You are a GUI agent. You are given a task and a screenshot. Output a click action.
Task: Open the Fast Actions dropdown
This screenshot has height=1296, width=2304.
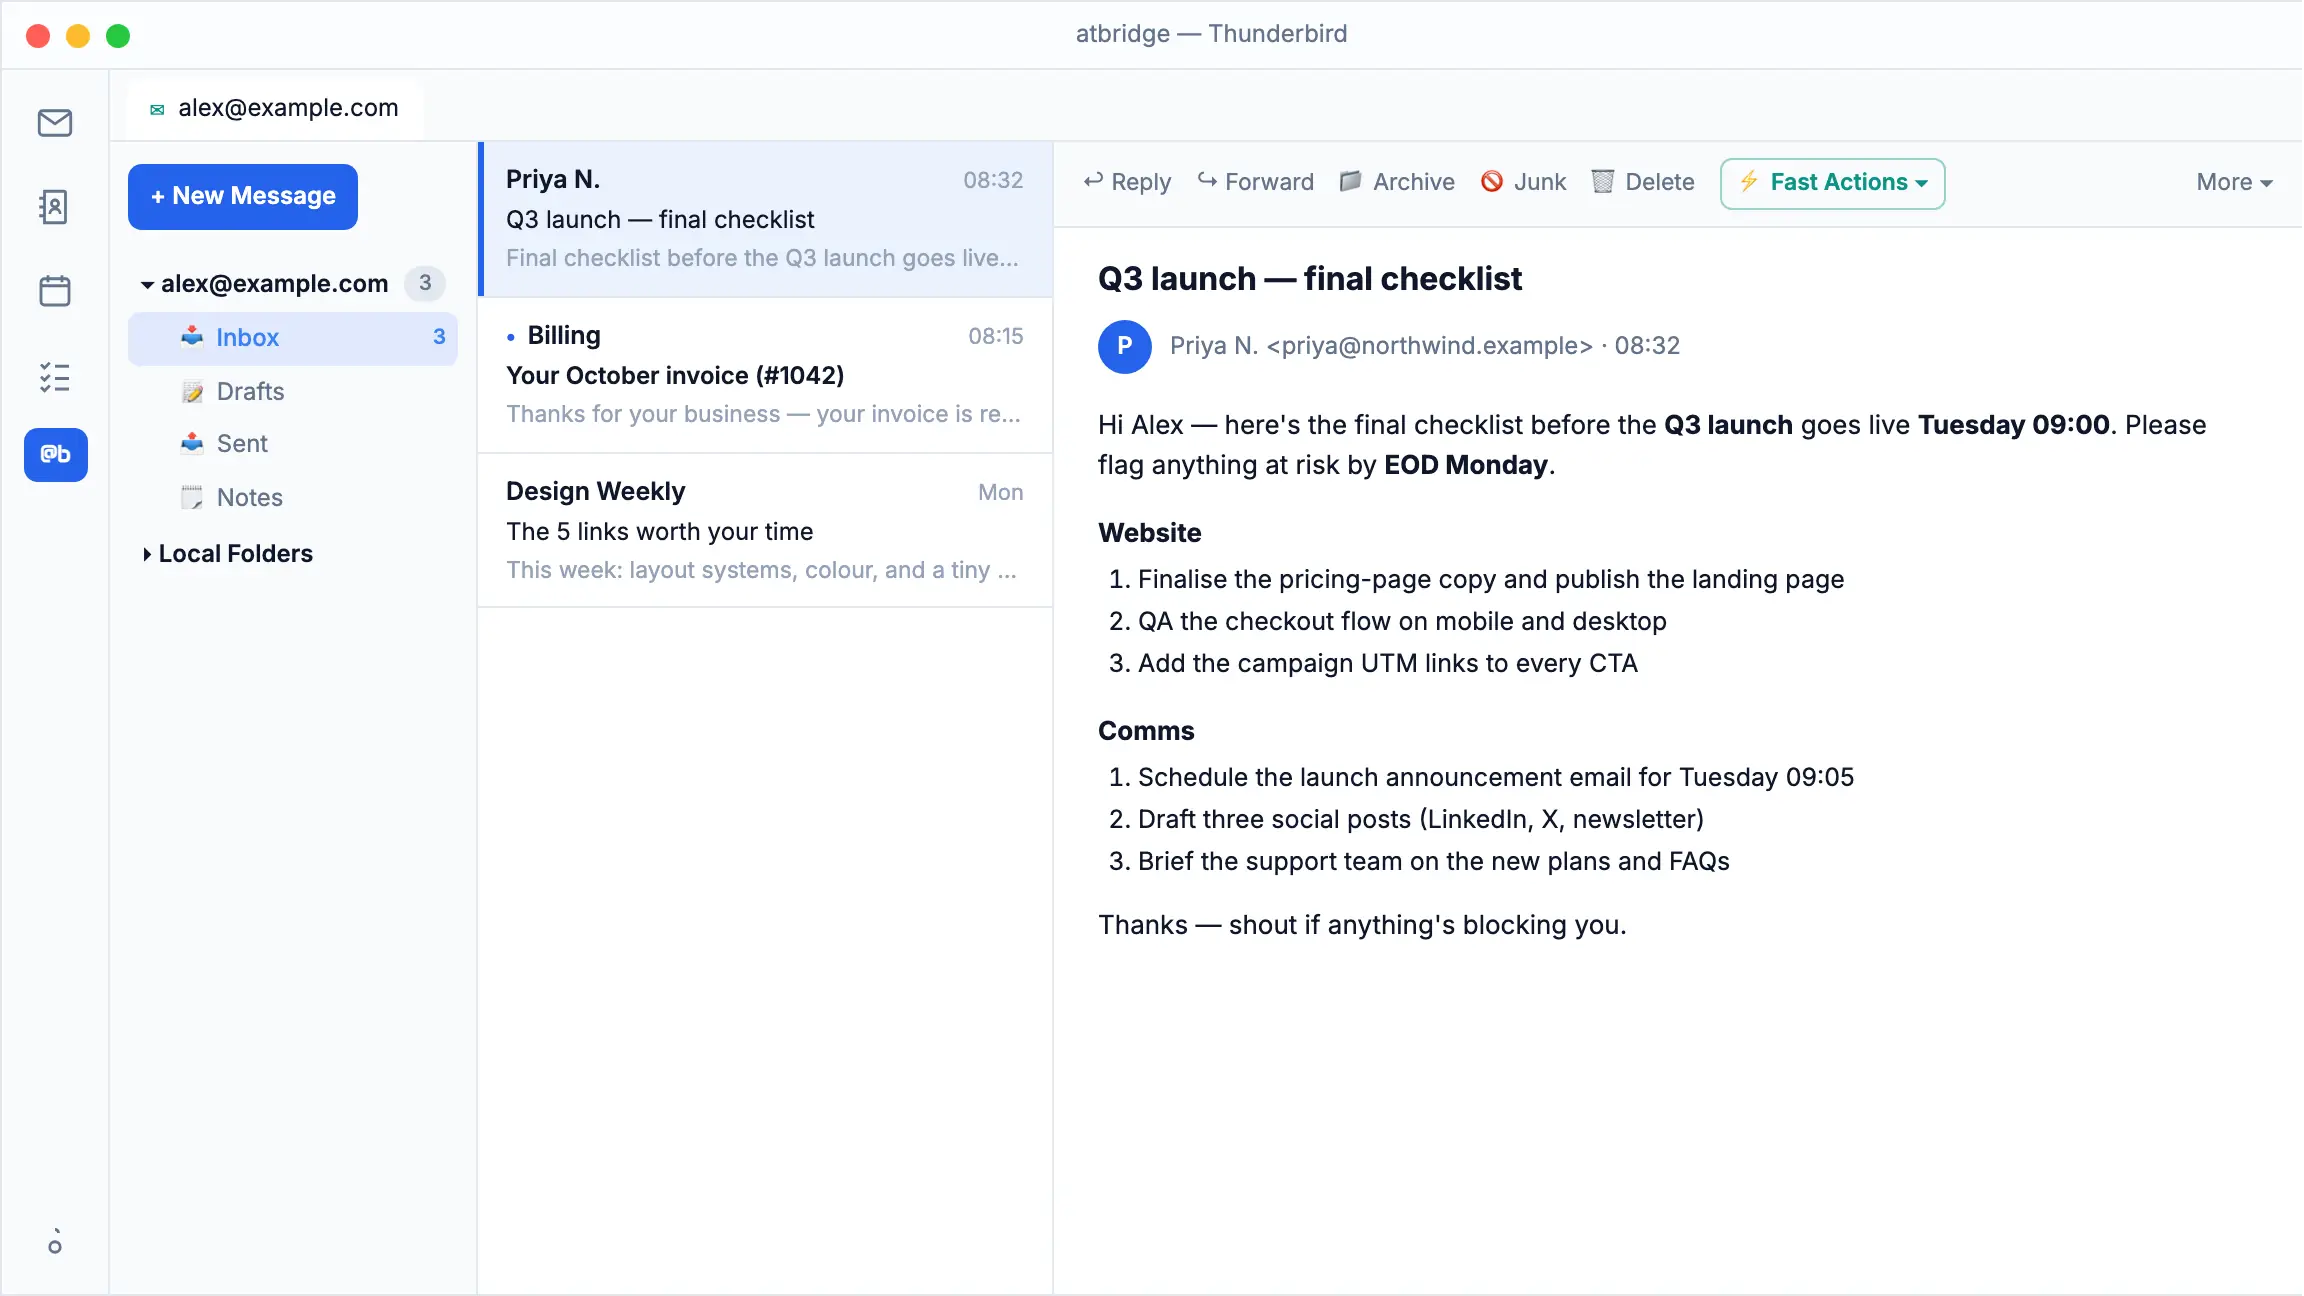[1832, 183]
